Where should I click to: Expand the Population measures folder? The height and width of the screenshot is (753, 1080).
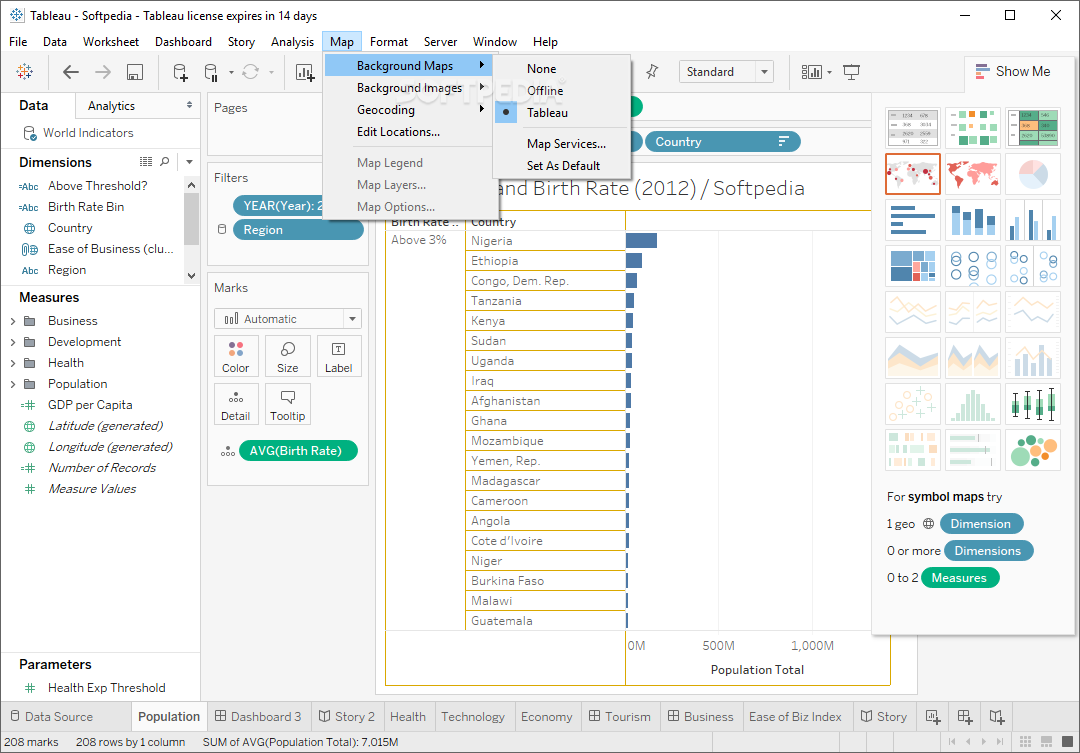(13, 384)
